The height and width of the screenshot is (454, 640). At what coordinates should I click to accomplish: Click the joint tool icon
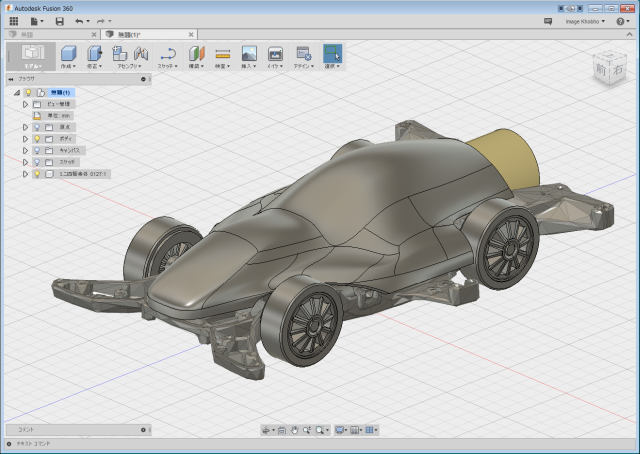[x=141, y=53]
